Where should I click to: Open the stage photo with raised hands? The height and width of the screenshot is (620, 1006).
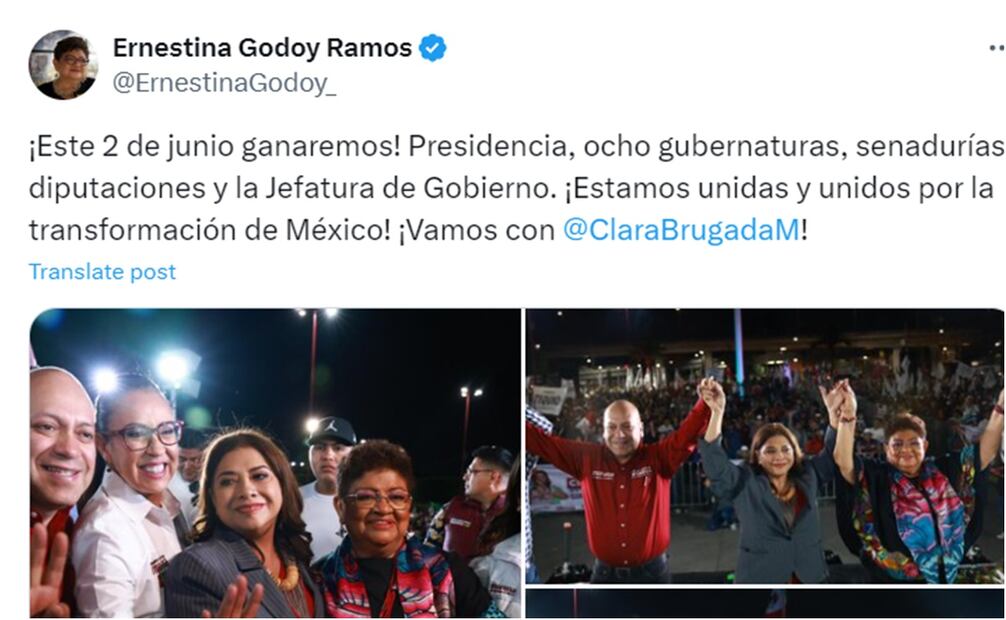765,446
